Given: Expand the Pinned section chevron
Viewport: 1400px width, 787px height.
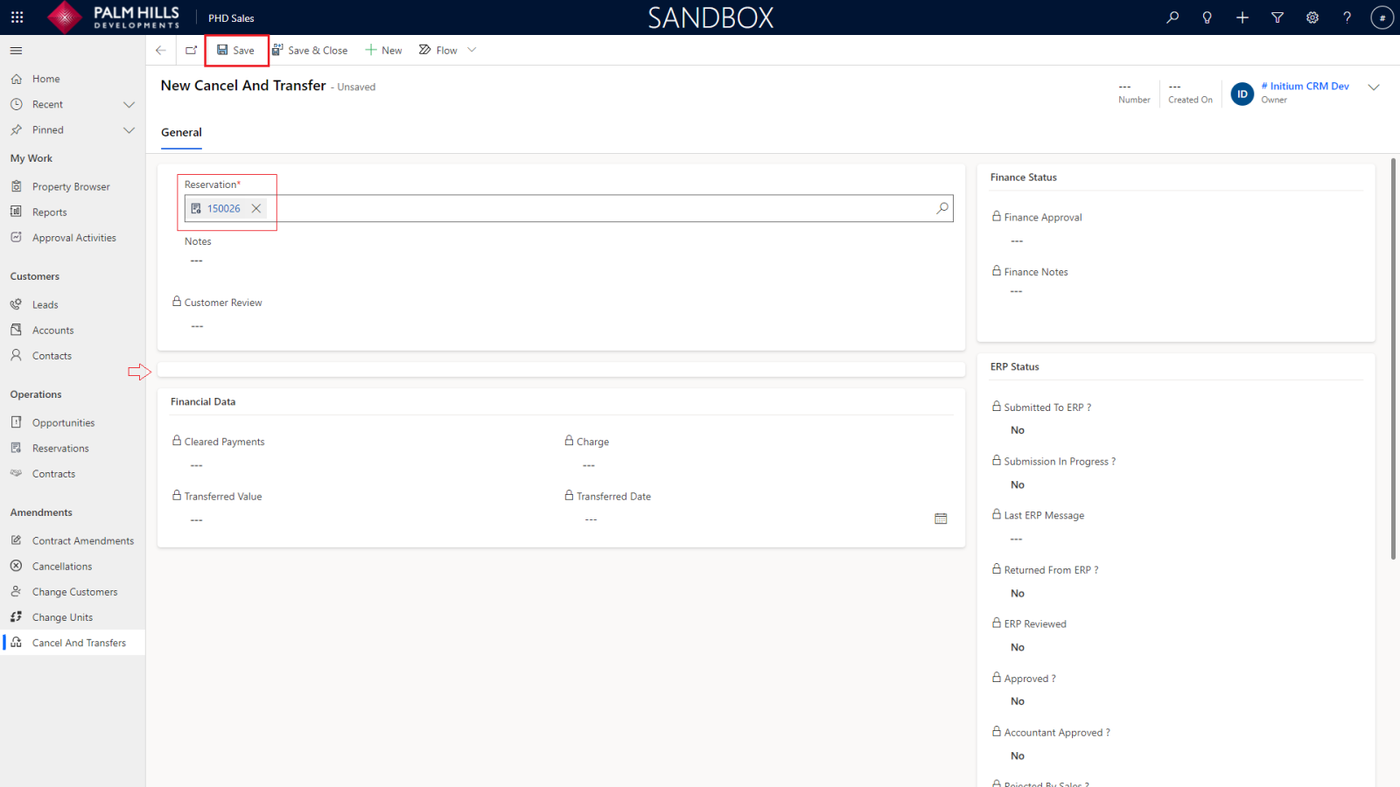Looking at the screenshot, I should coord(129,130).
